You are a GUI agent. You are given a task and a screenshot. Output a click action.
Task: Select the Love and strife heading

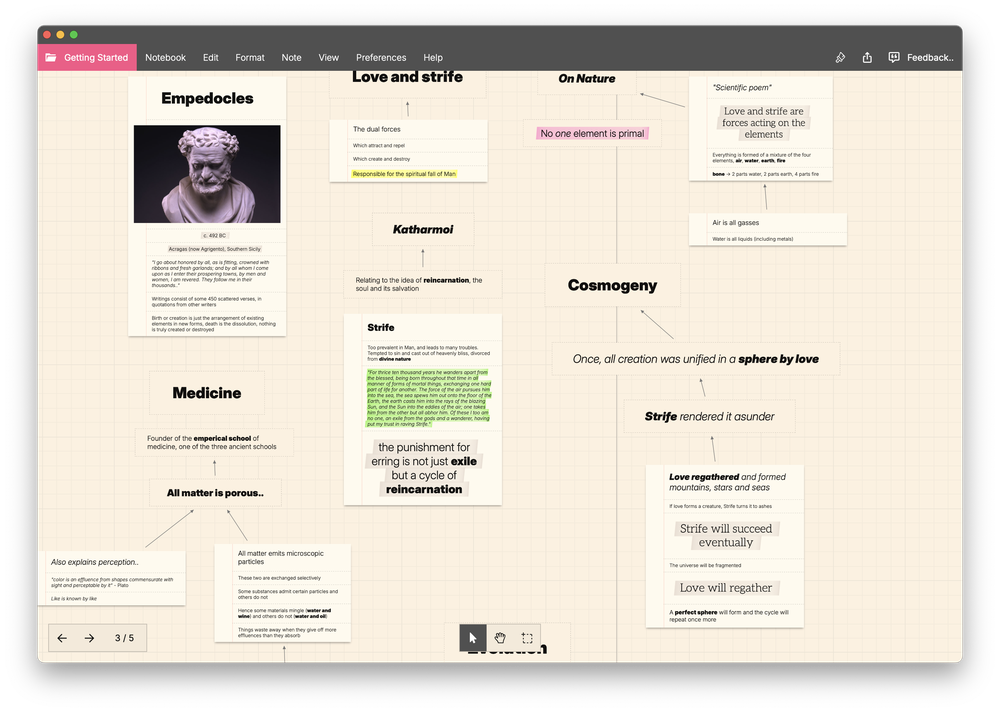[408, 77]
